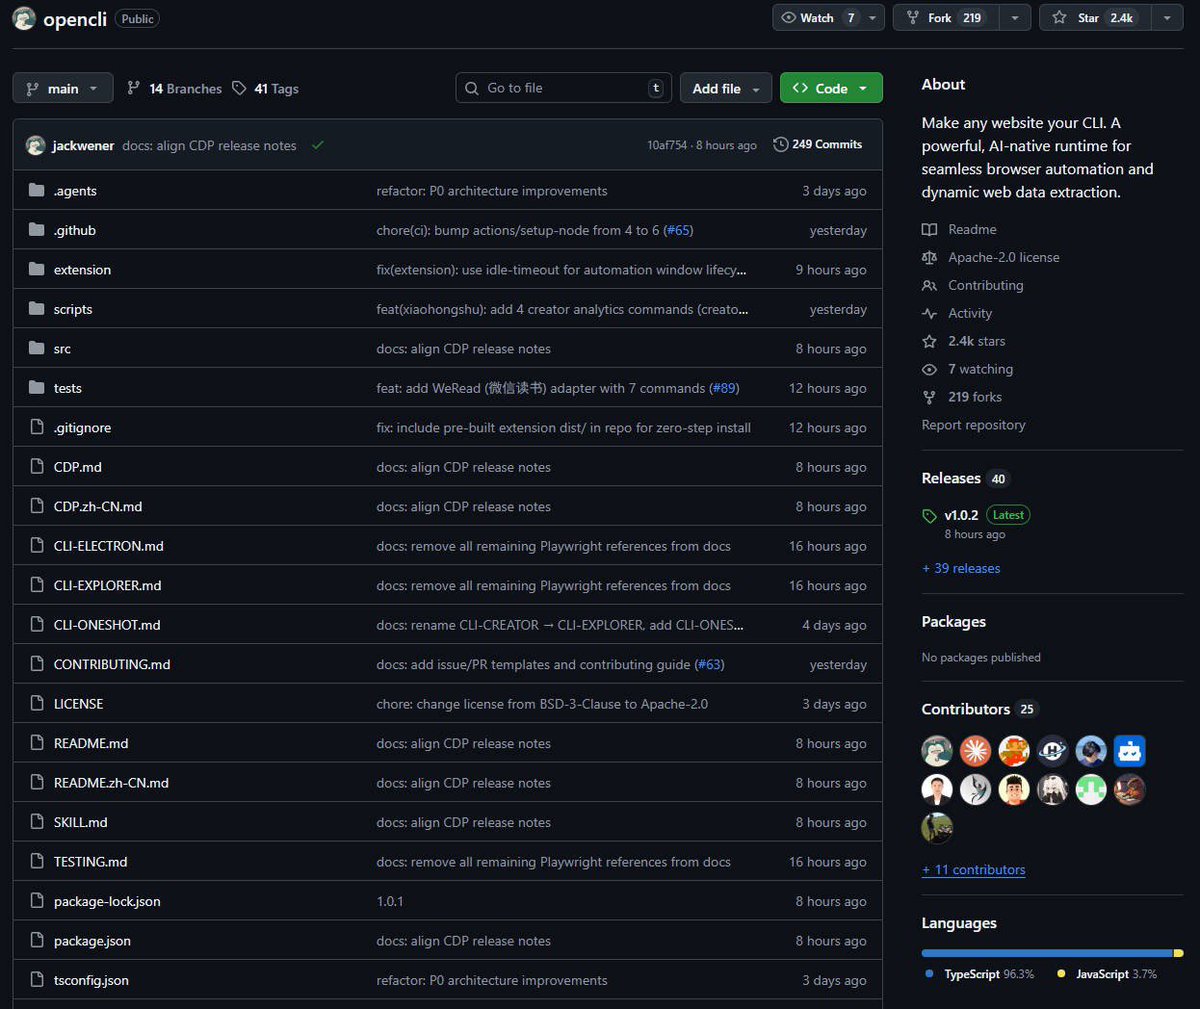Click the tests folder icon
1200x1009 pixels.
pyautogui.click(x=37, y=388)
